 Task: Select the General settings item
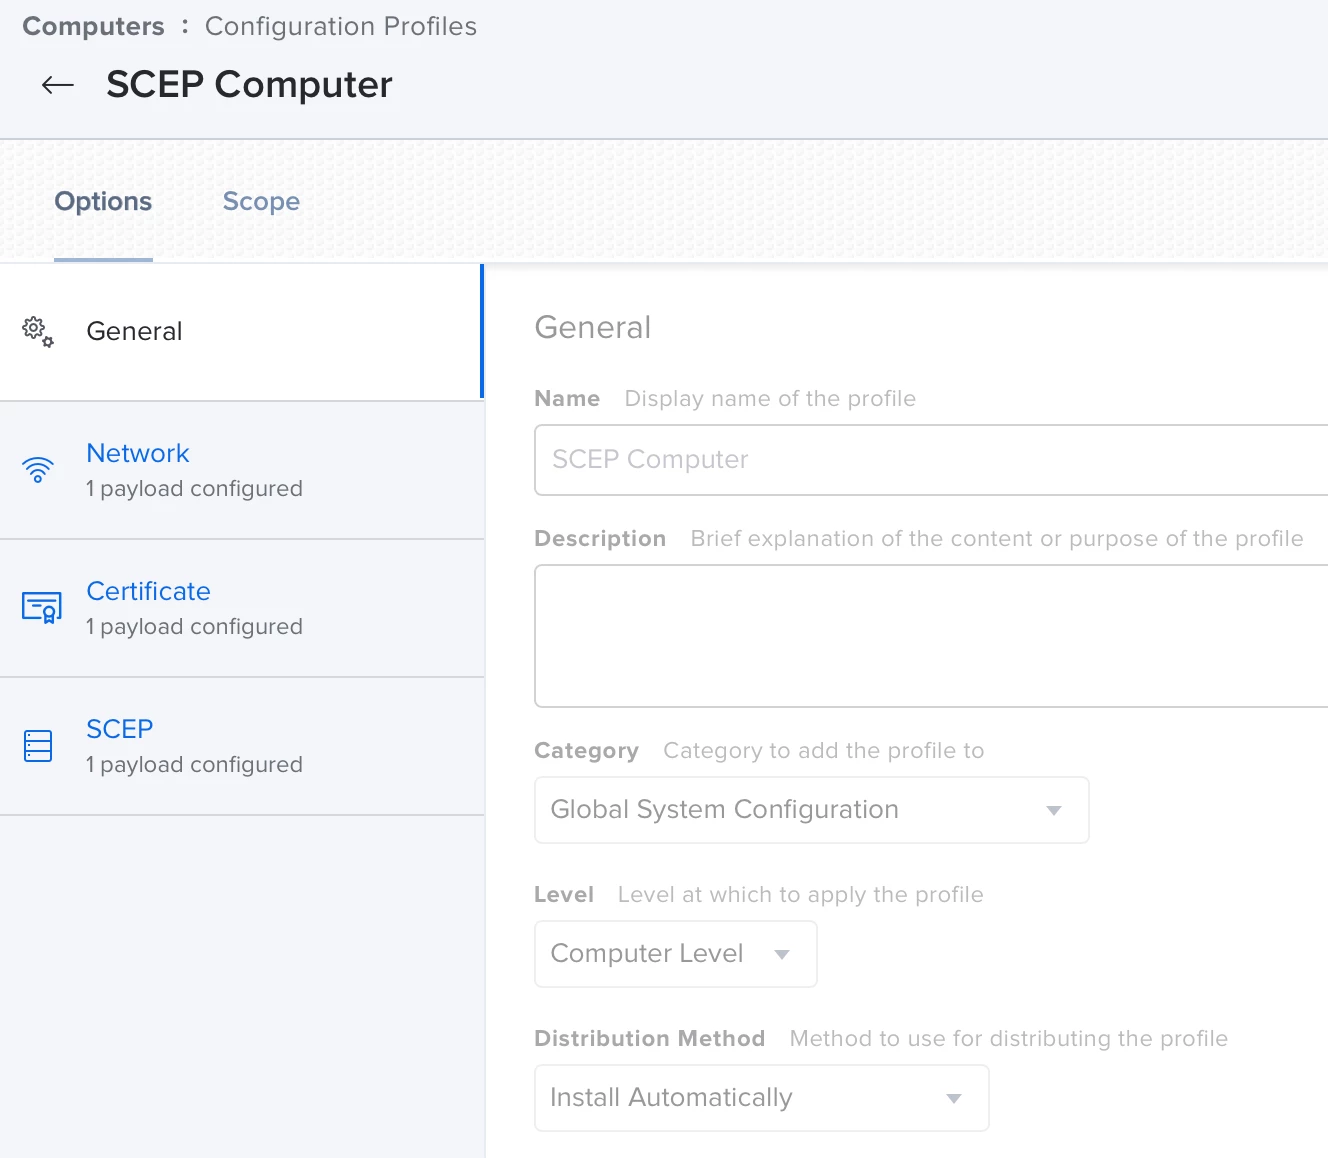pos(241,332)
